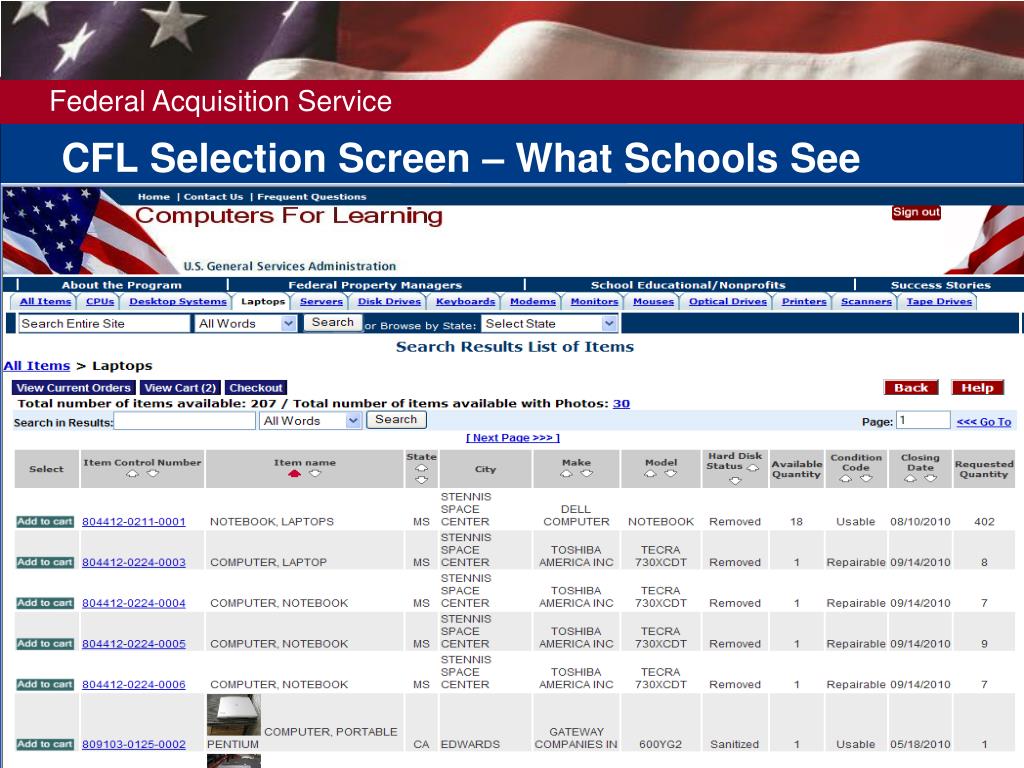Sort Item Control Number ascending arrow
The image size is (1024, 768).
pyautogui.click(x=133, y=473)
